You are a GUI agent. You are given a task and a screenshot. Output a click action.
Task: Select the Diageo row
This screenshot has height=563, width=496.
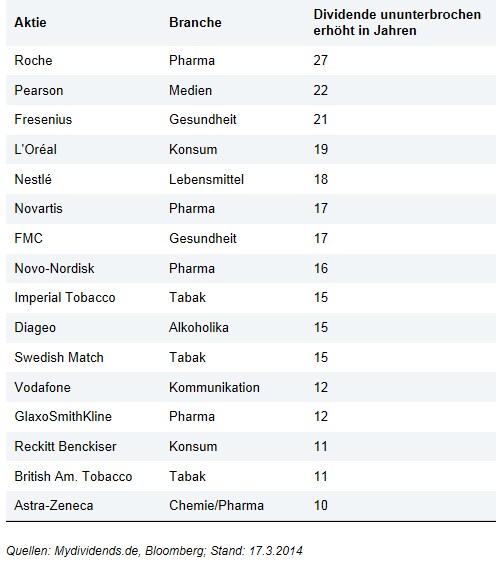(251, 327)
